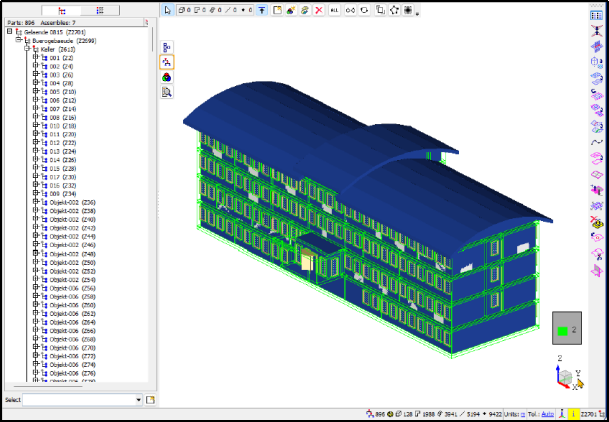This screenshot has height=422, width=609.
Task: Click the green color swatch box
Action: pos(561,329)
